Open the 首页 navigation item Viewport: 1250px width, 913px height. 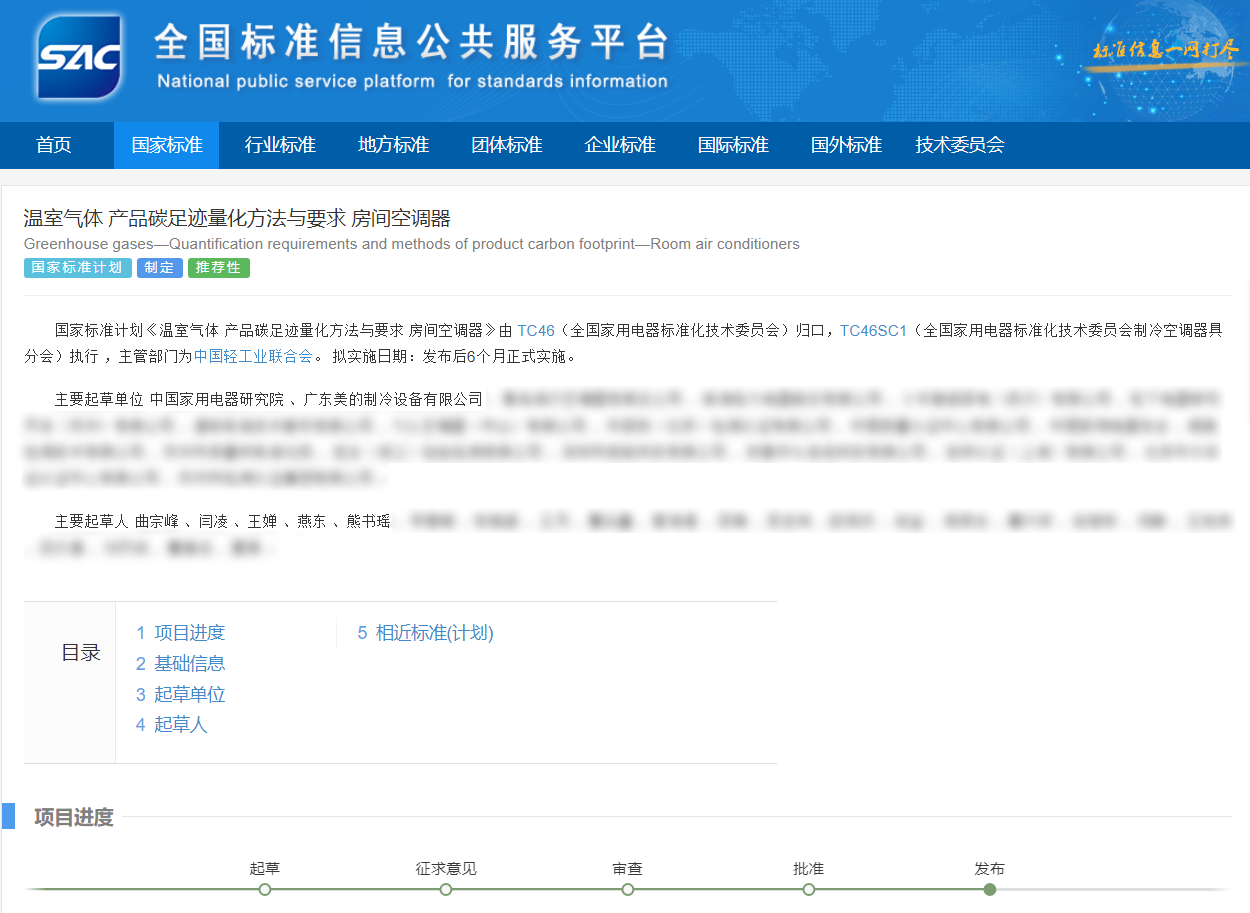(x=53, y=145)
